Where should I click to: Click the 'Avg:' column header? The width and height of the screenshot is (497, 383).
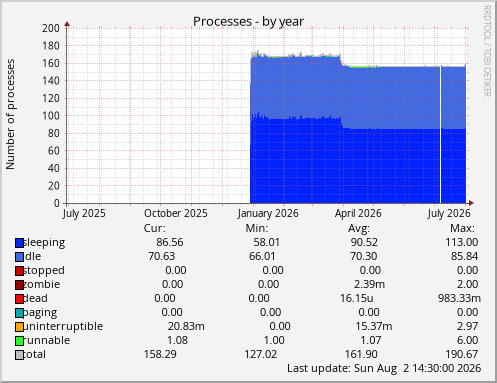pos(359,229)
